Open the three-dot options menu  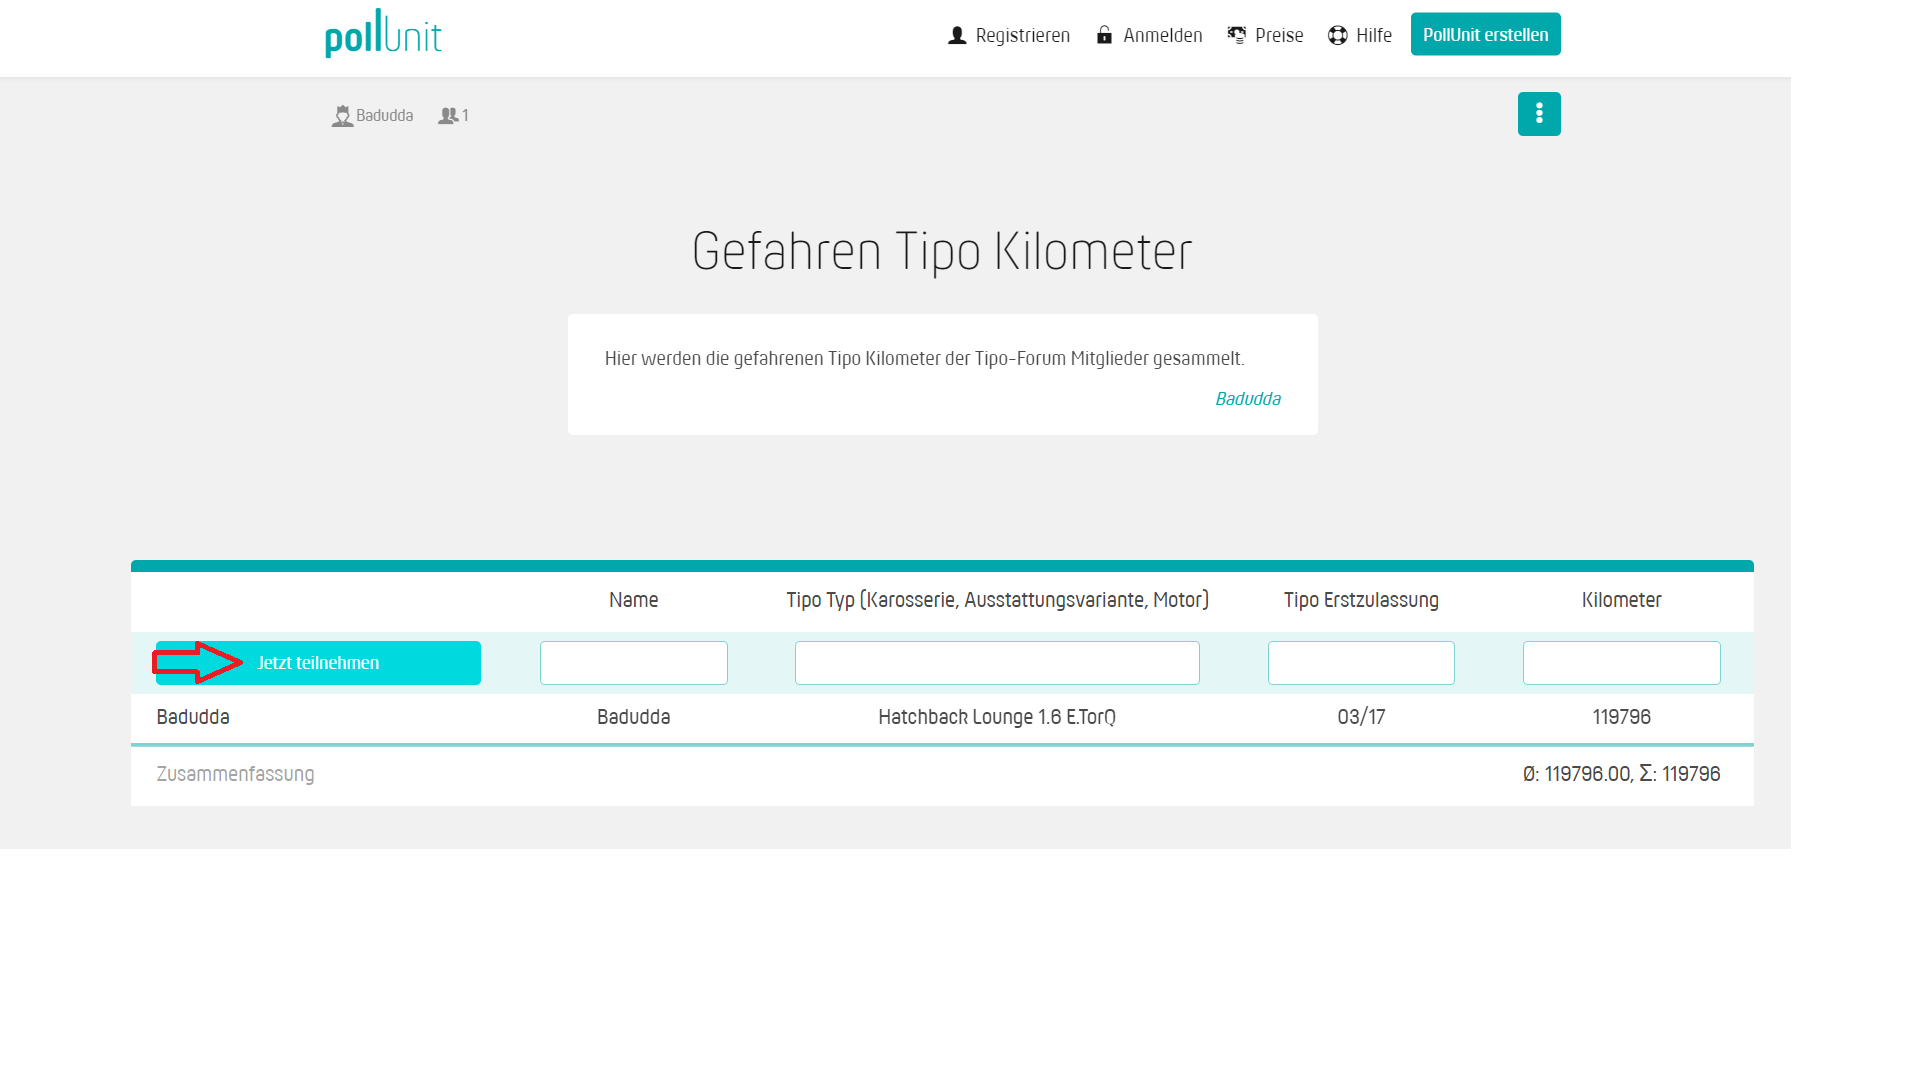(x=1538, y=114)
